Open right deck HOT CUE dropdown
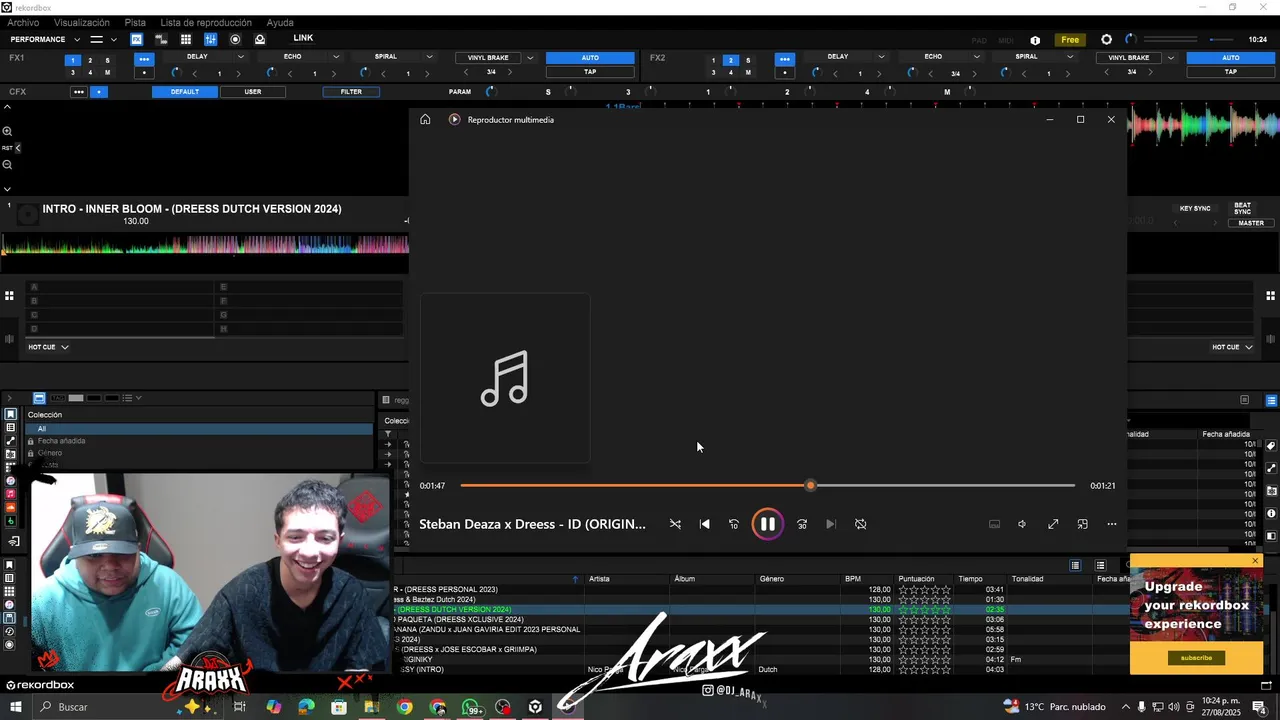This screenshot has width=1280, height=720. click(1232, 347)
